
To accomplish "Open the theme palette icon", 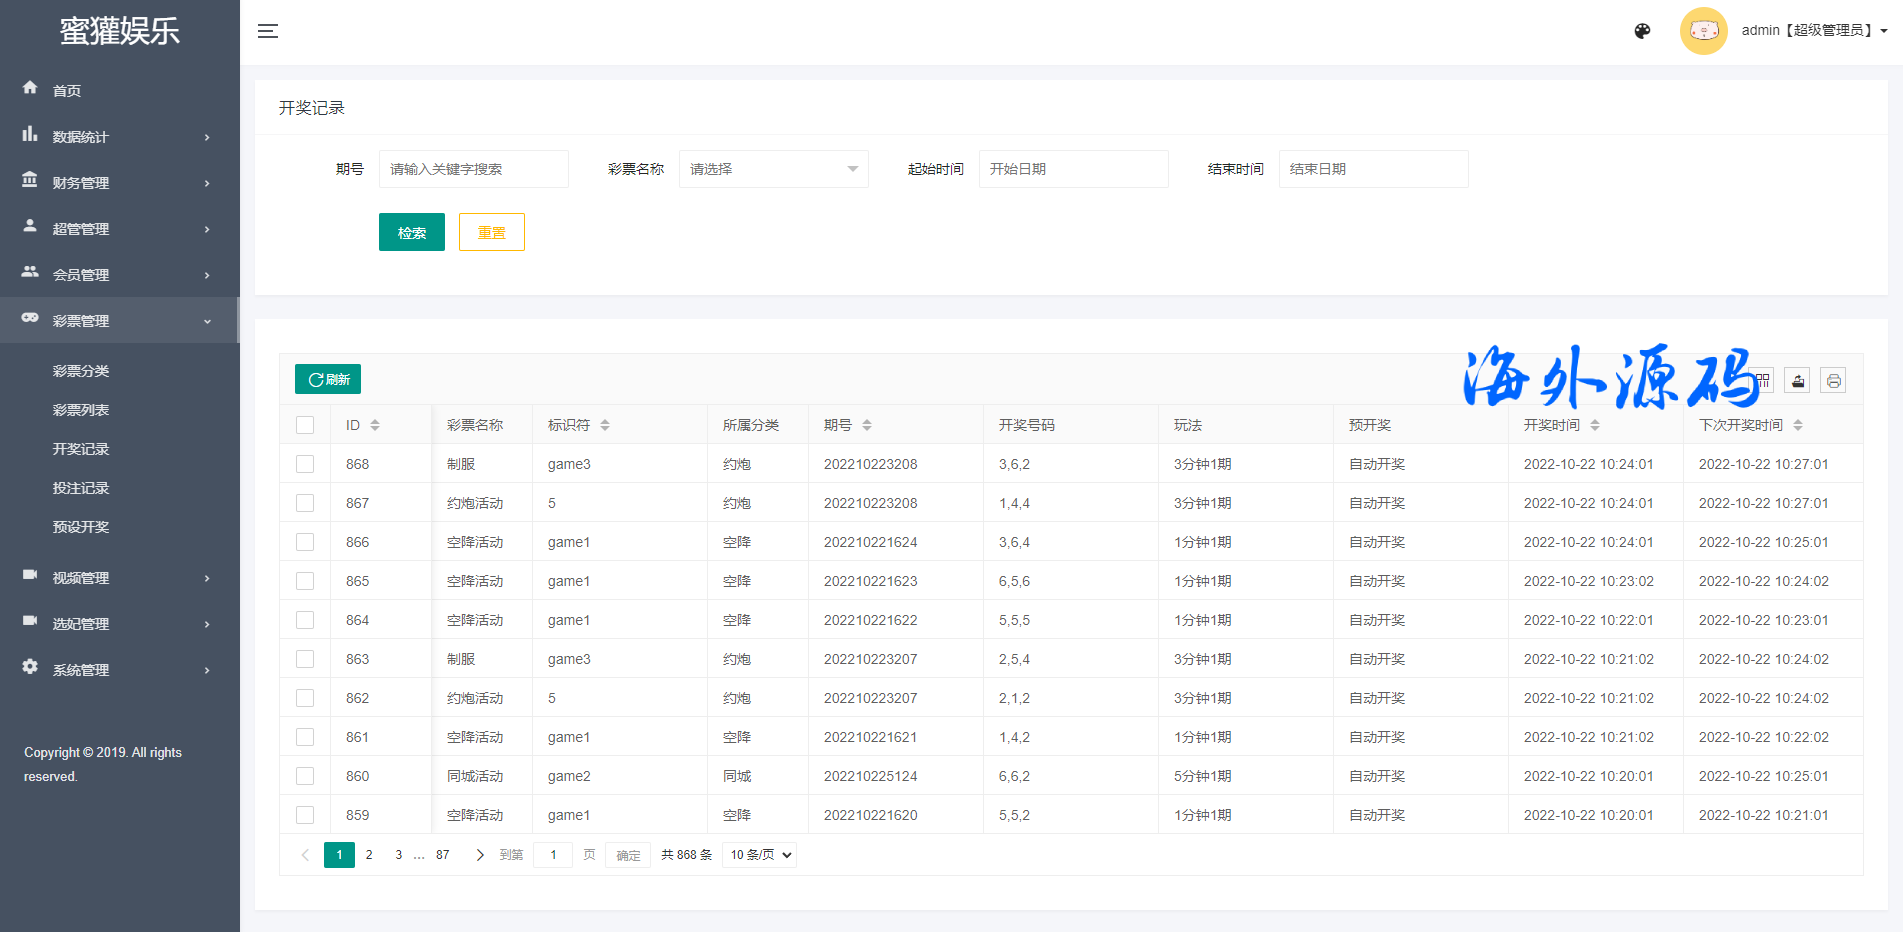I will 1642,31.
